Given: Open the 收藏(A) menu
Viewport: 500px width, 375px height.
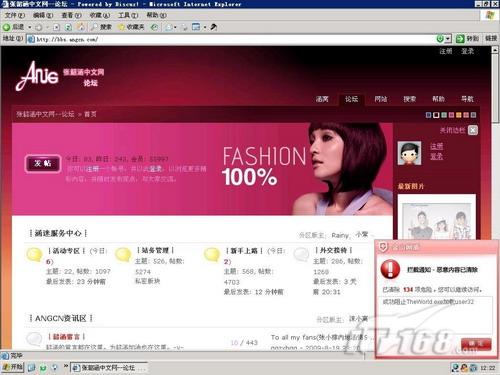Looking at the screenshot, I should tap(100, 15).
